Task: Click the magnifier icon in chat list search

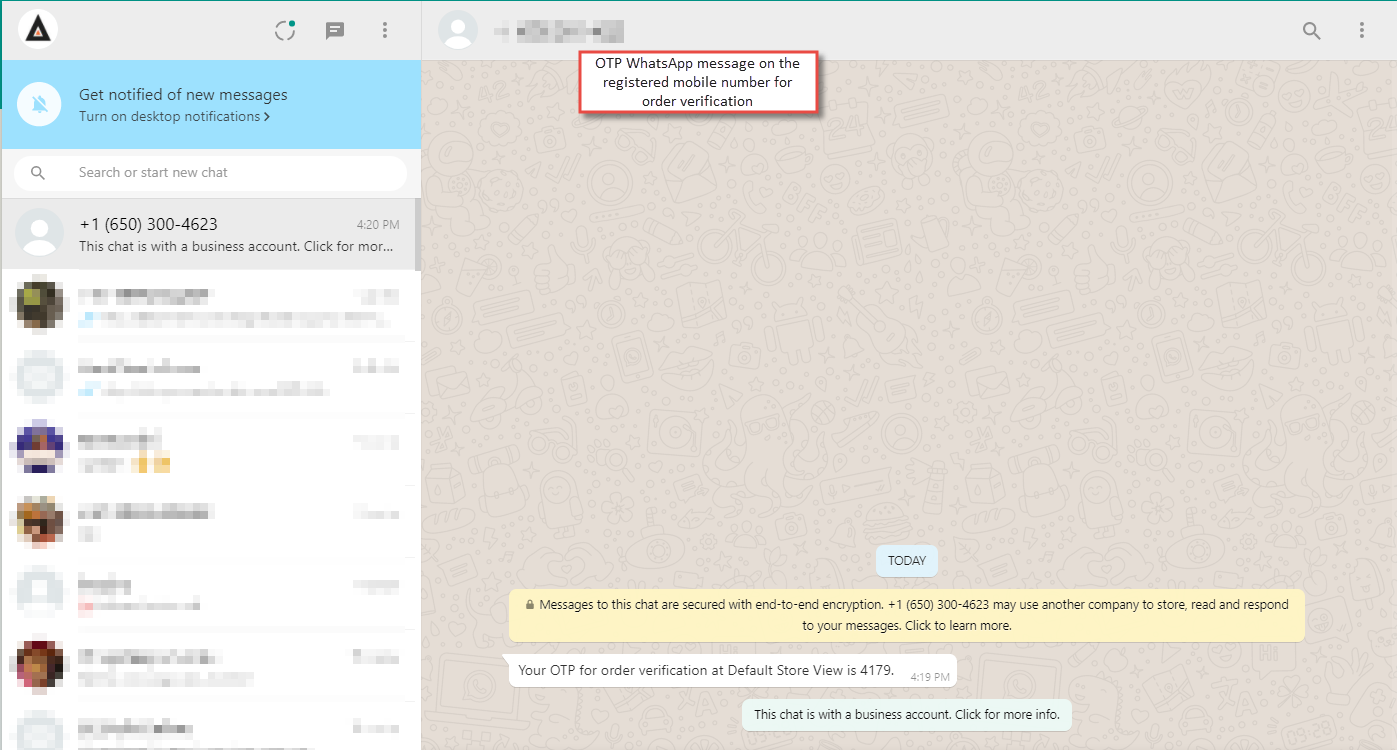Action: [38, 173]
